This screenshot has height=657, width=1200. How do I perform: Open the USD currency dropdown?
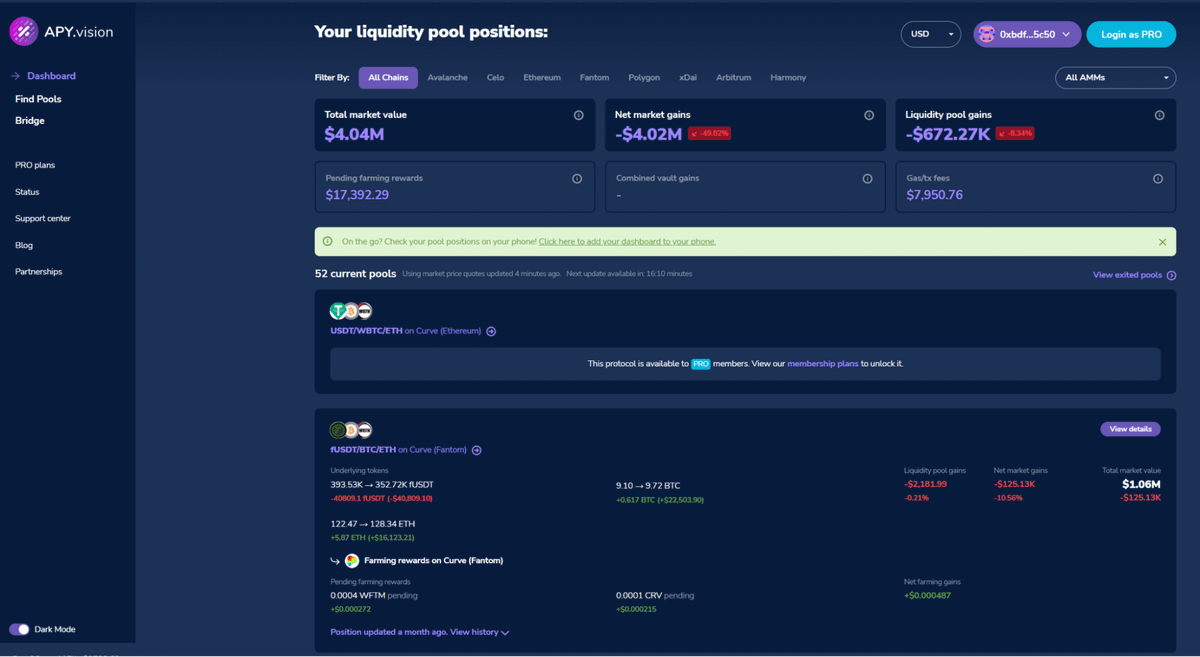930,34
